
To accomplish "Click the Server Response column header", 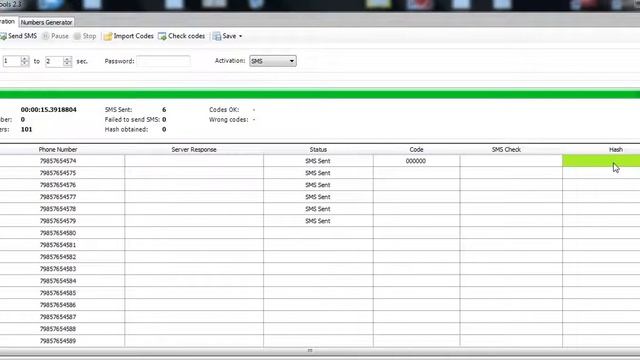I will coord(194,150).
